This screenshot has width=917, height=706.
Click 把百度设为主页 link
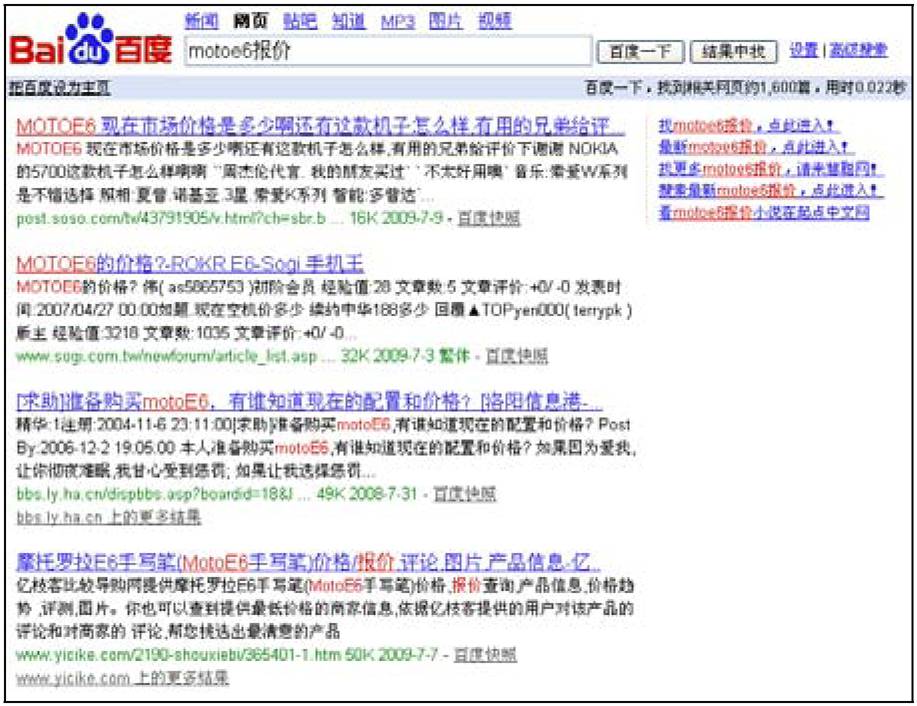coord(60,88)
